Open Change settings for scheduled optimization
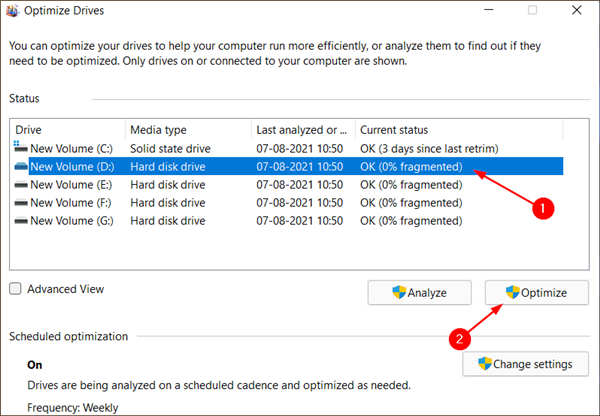 (525, 364)
